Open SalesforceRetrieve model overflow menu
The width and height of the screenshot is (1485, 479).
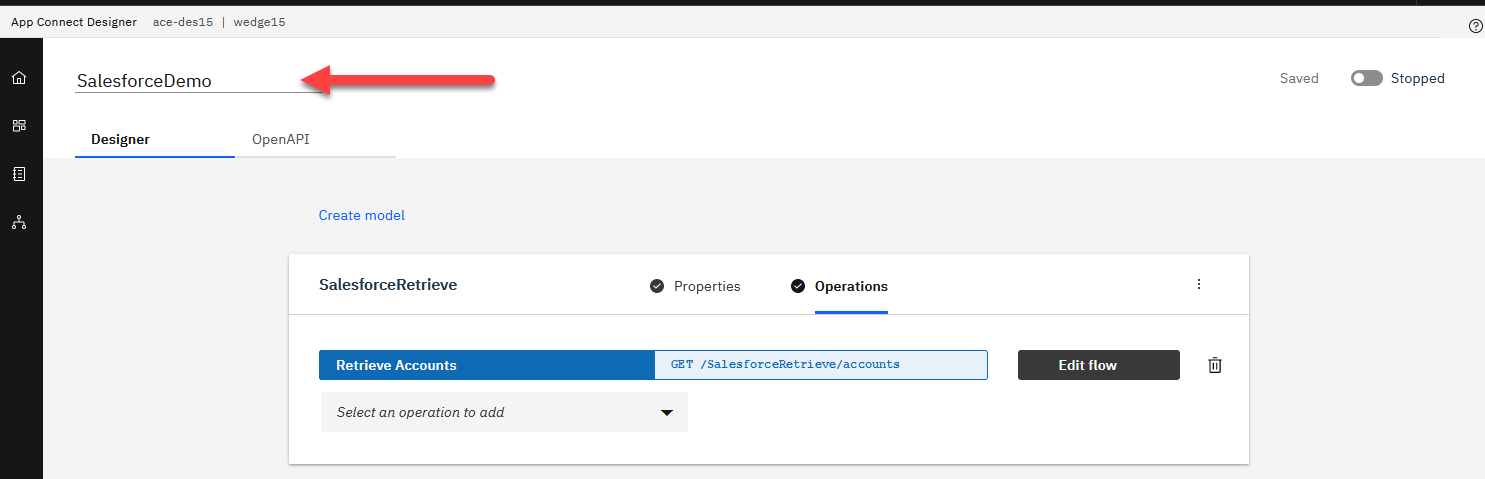1199,284
